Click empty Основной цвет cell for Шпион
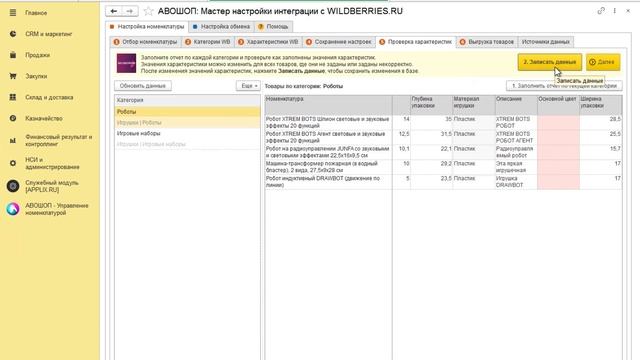This screenshot has height=360, width=640. 558,122
